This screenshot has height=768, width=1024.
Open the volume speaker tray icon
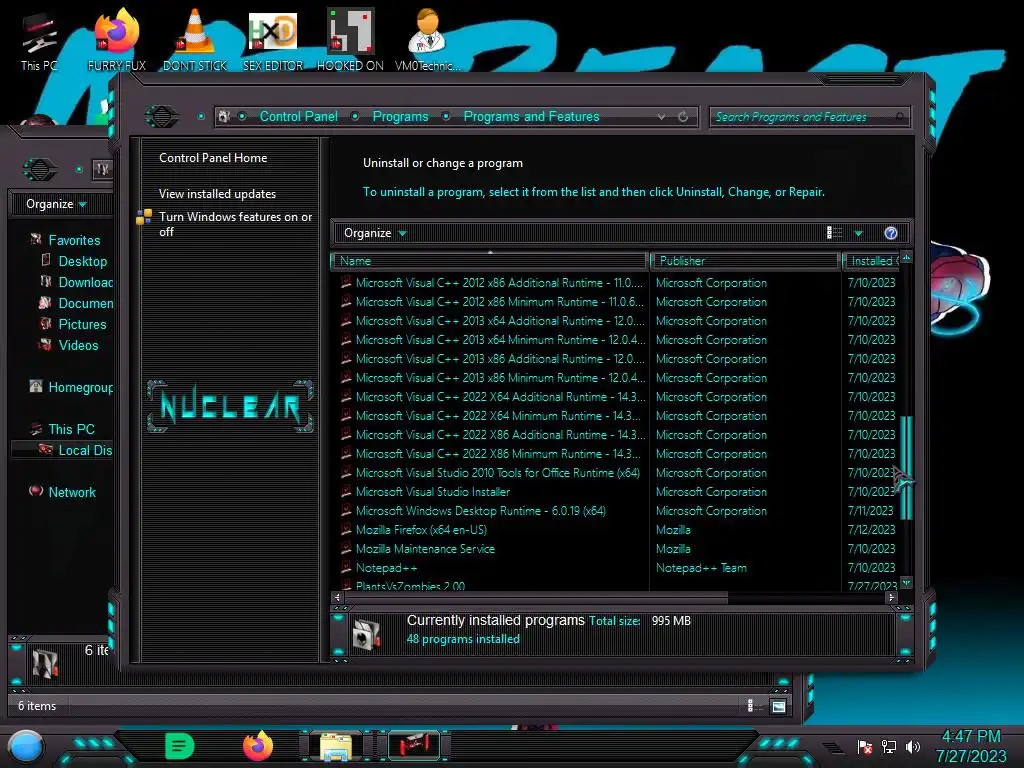tap(912, 746)
